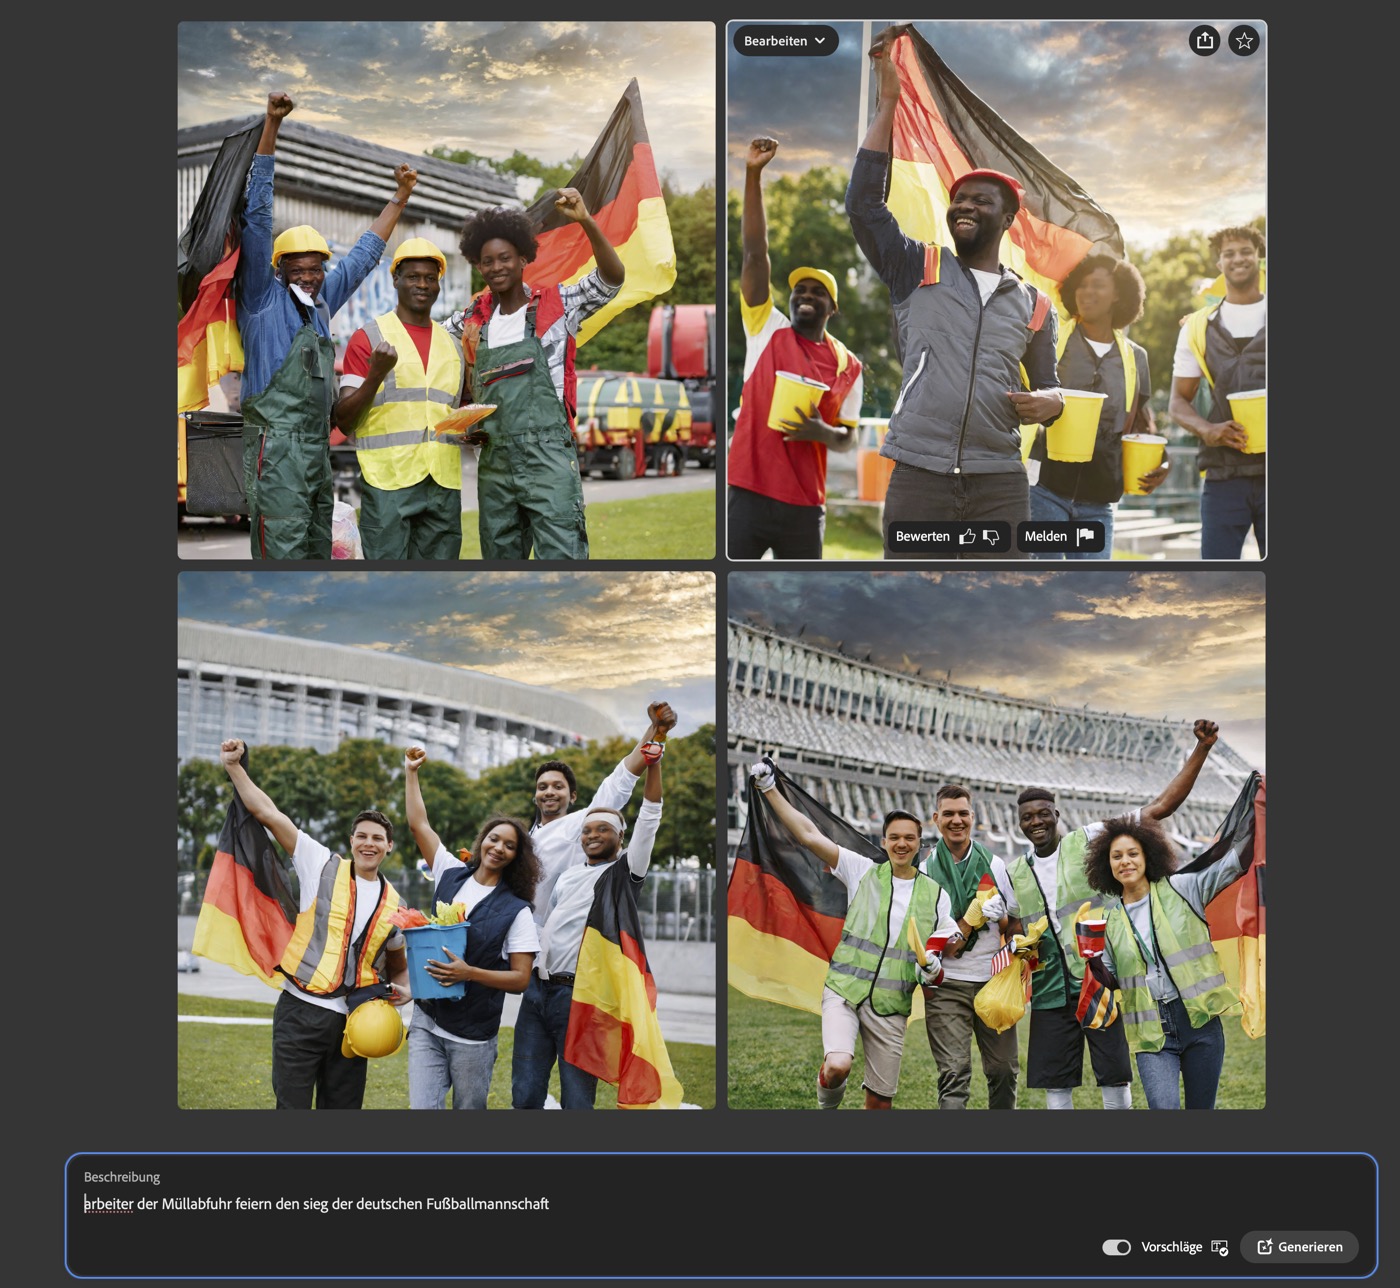This screenshot has width=1400, height=1288.
Task: Open the Bearbeiten dropdown menu
Action: (785, 41)
